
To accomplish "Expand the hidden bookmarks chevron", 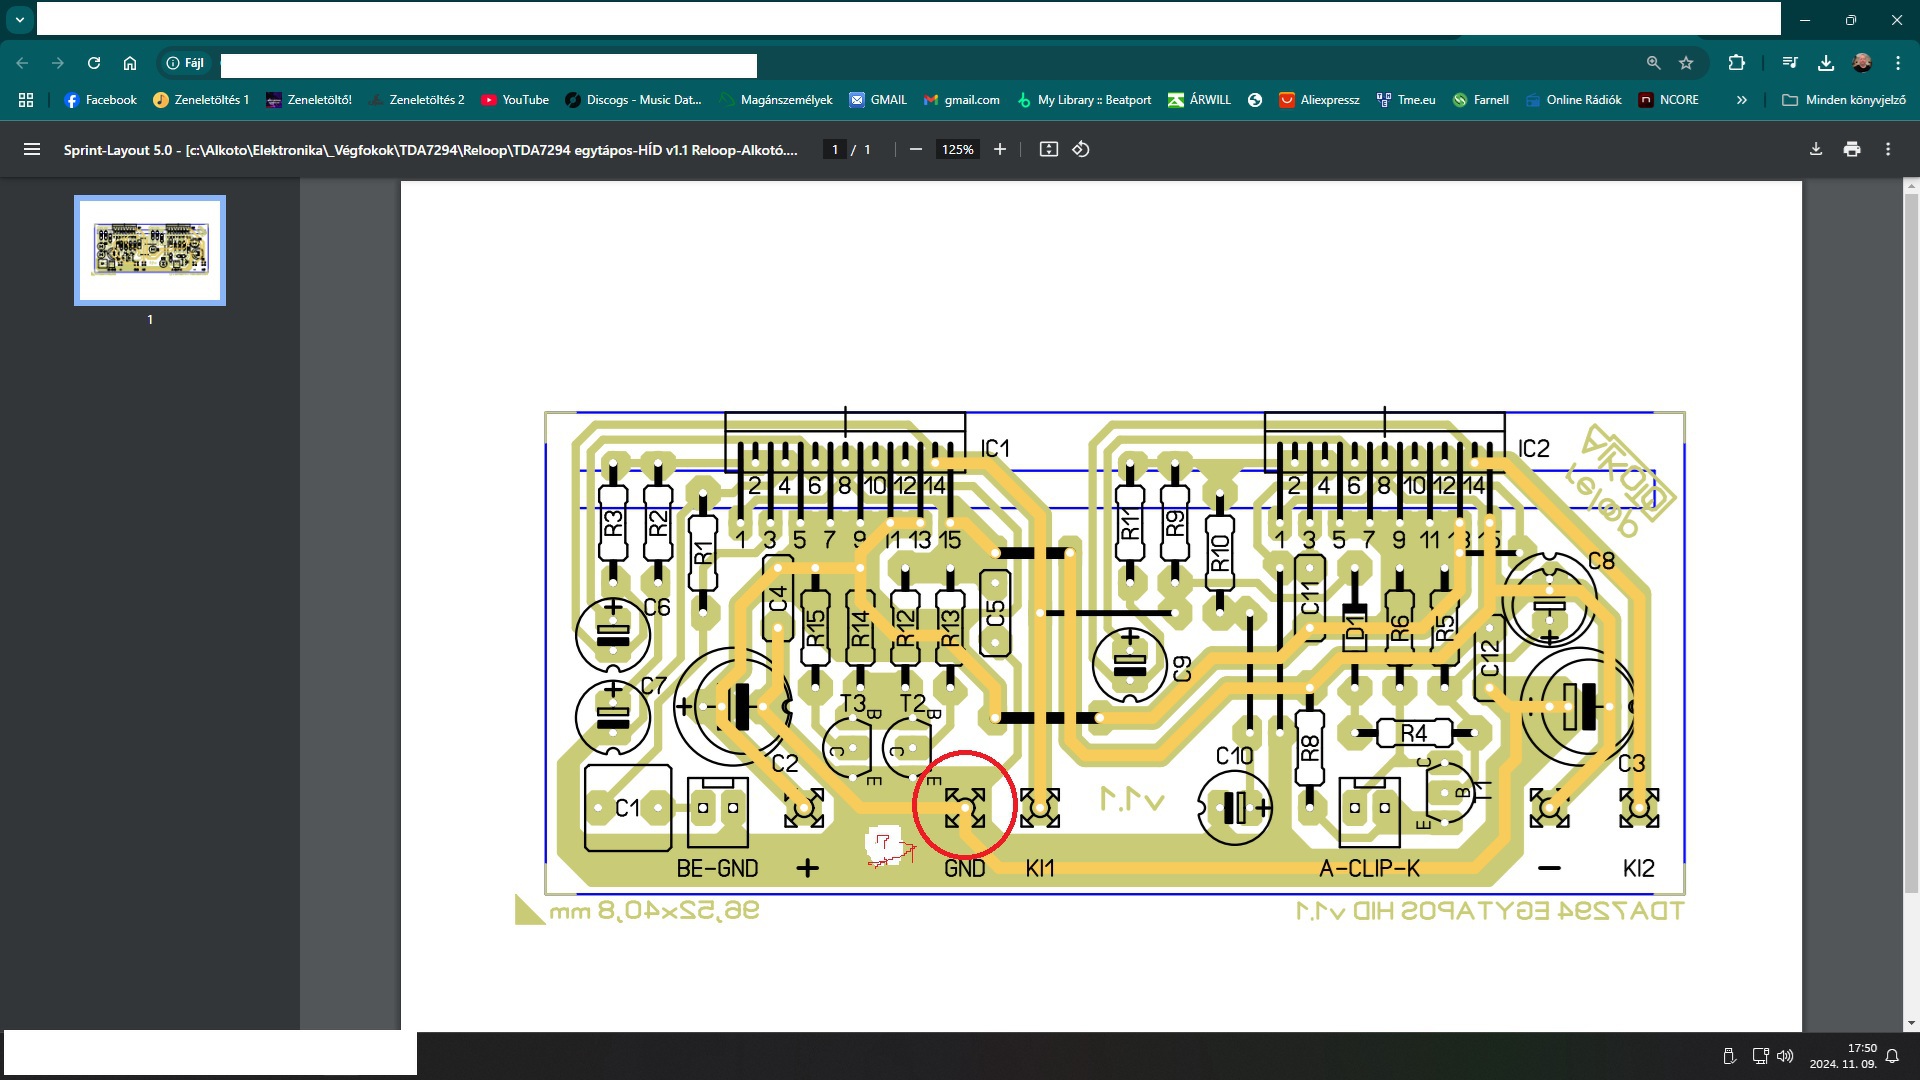I will [x=1742, y=100].
